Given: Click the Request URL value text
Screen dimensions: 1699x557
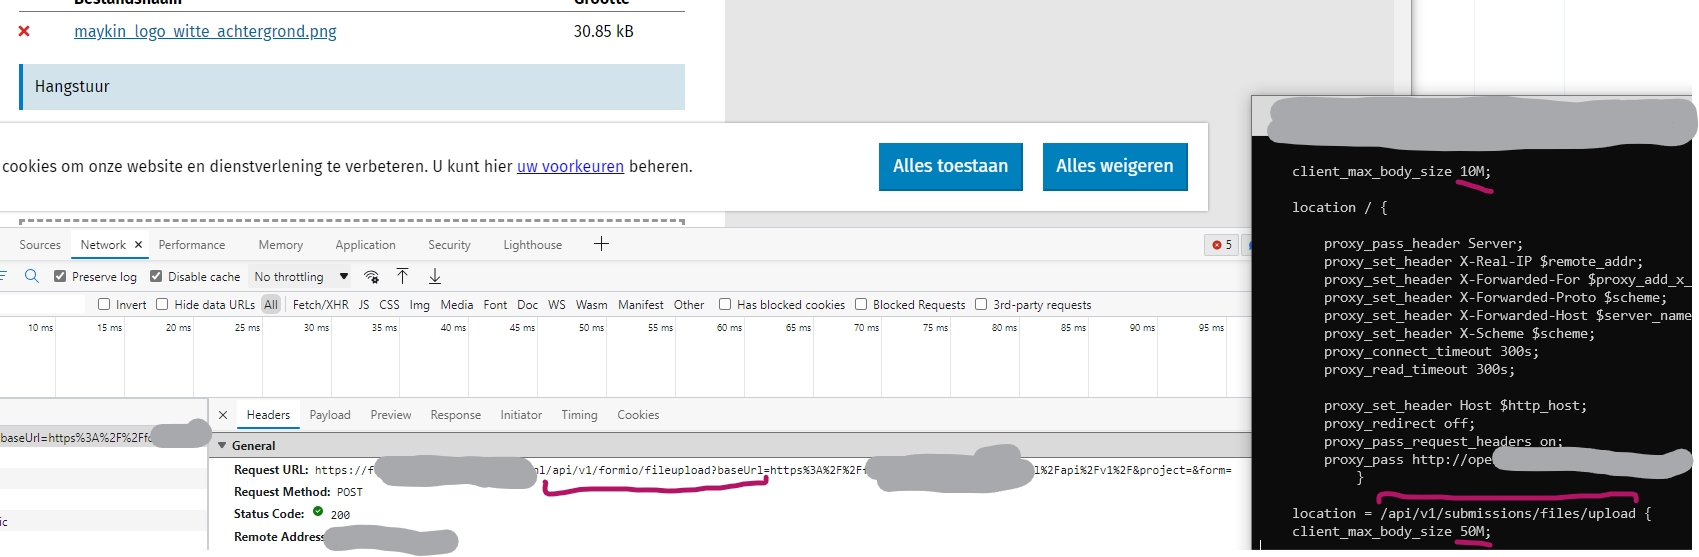Looking at the screenshot, I should pyautogui.click(x=773, y=470).
